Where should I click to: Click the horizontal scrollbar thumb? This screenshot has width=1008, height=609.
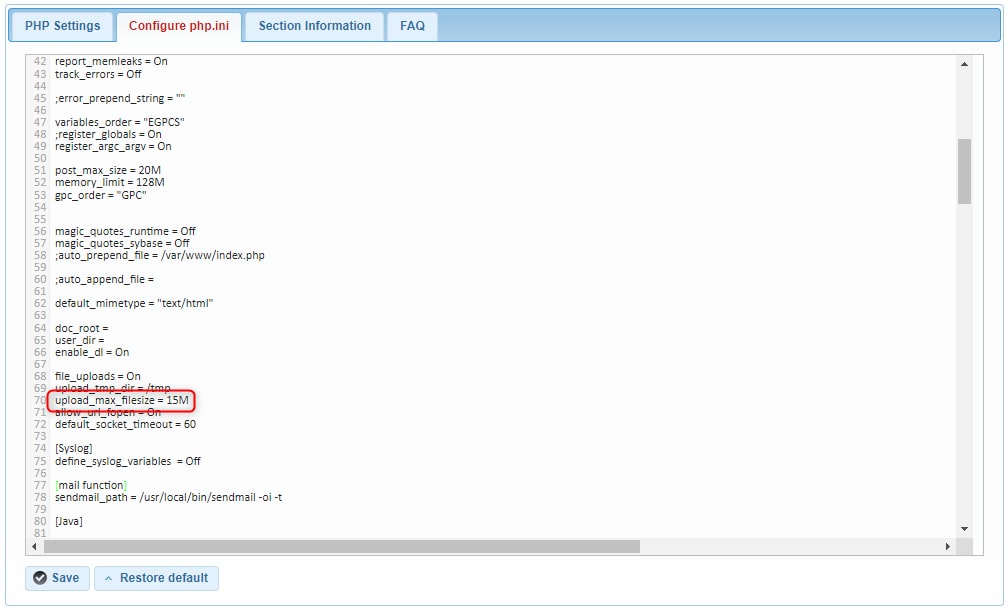340,545
